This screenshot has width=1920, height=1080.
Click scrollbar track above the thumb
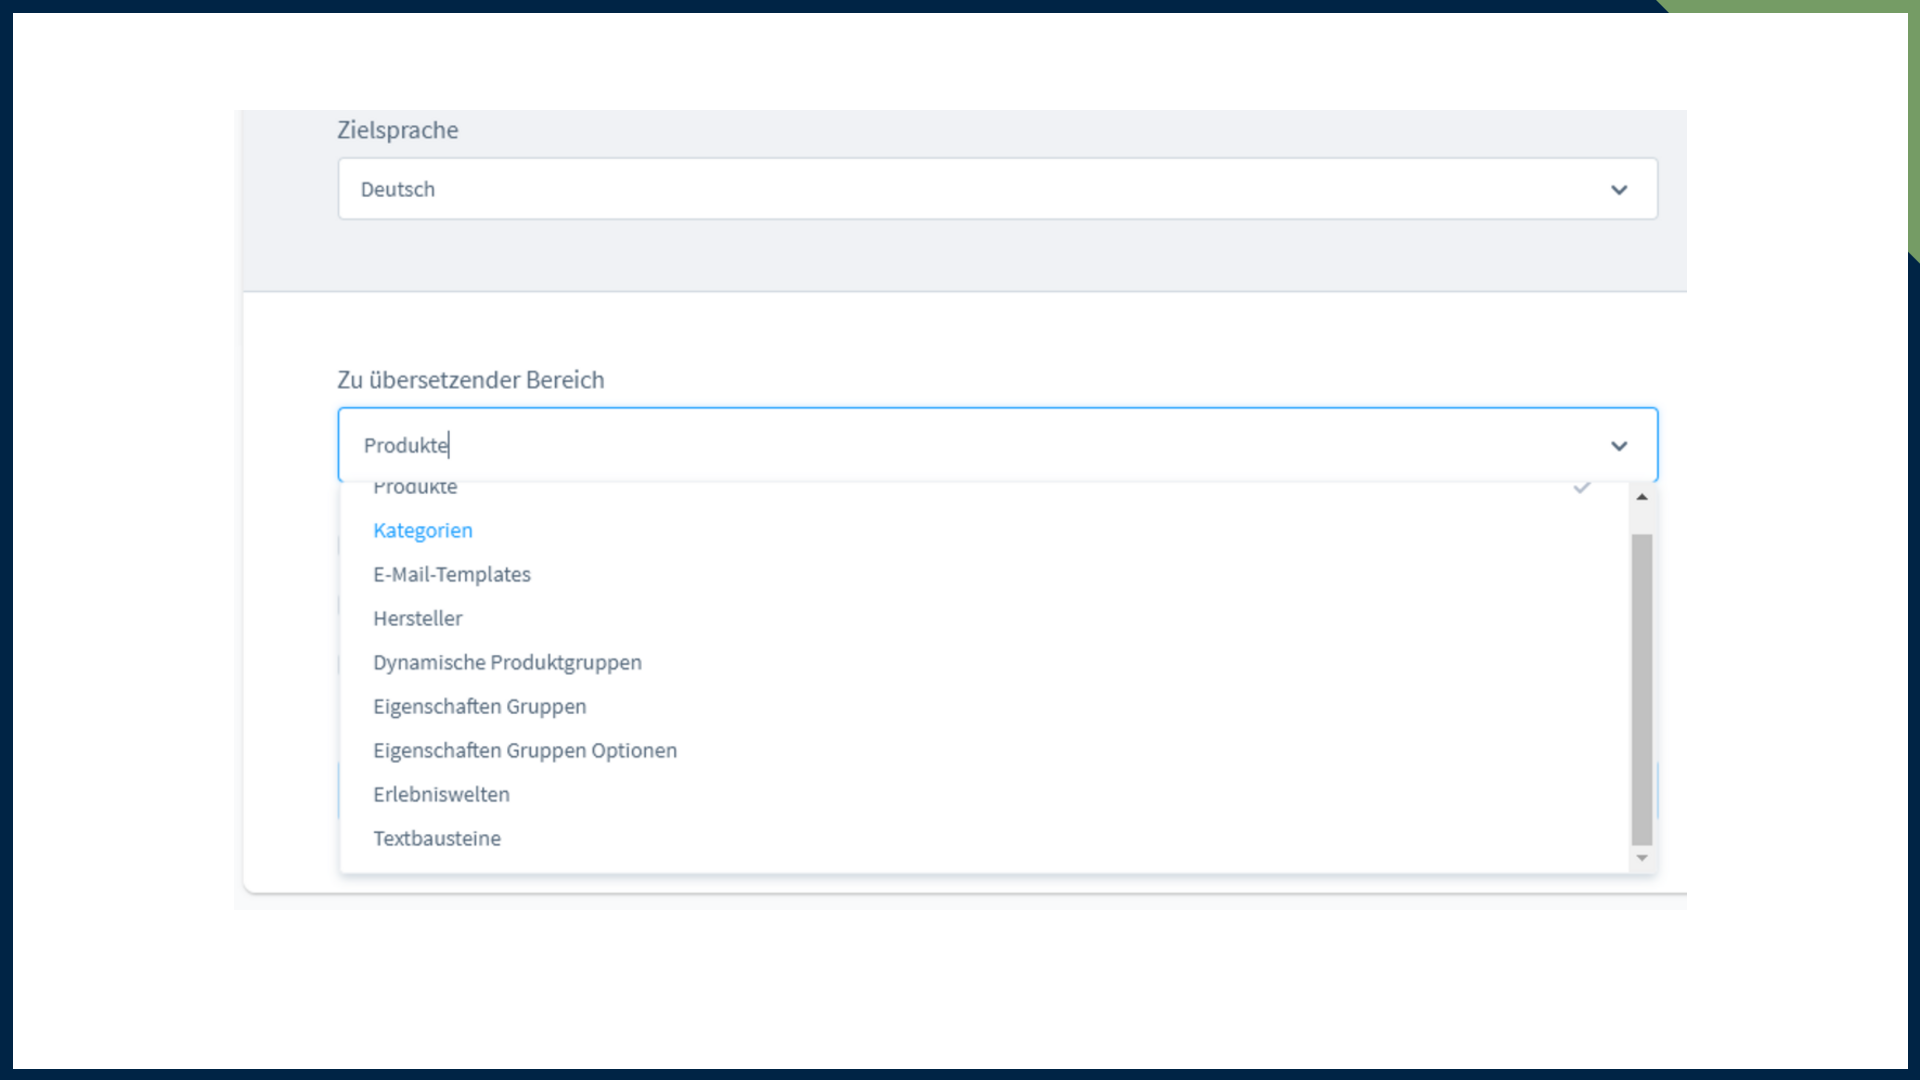[1642, 520]
